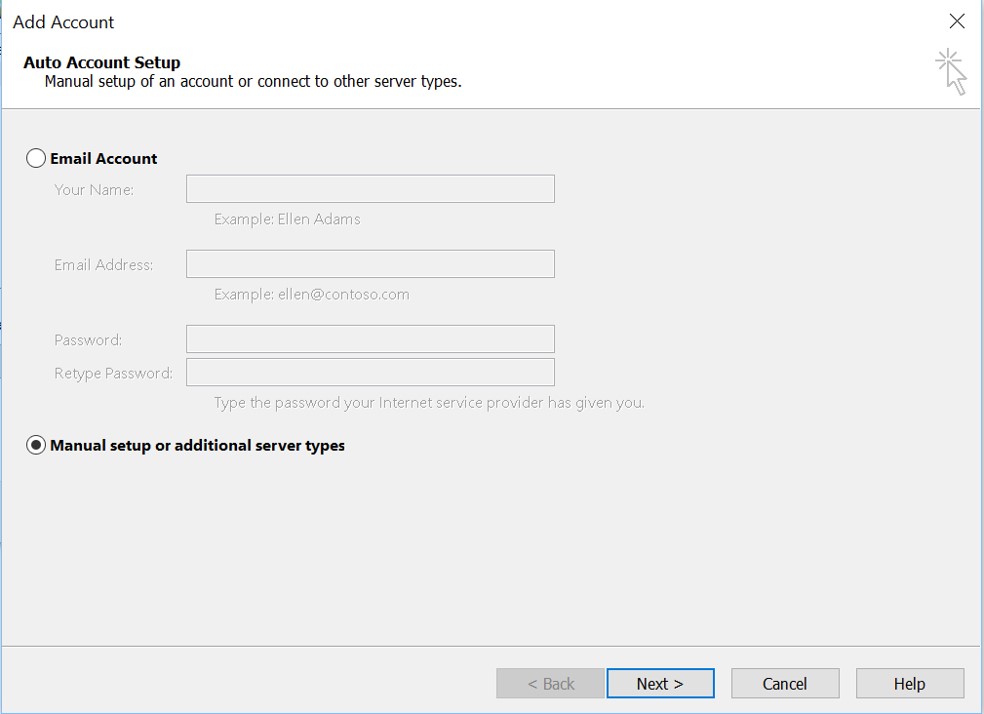This screenshot has width=984, height=714.
Task: Click the "Retype Password:" field label
Action: [x=114, y=373]
